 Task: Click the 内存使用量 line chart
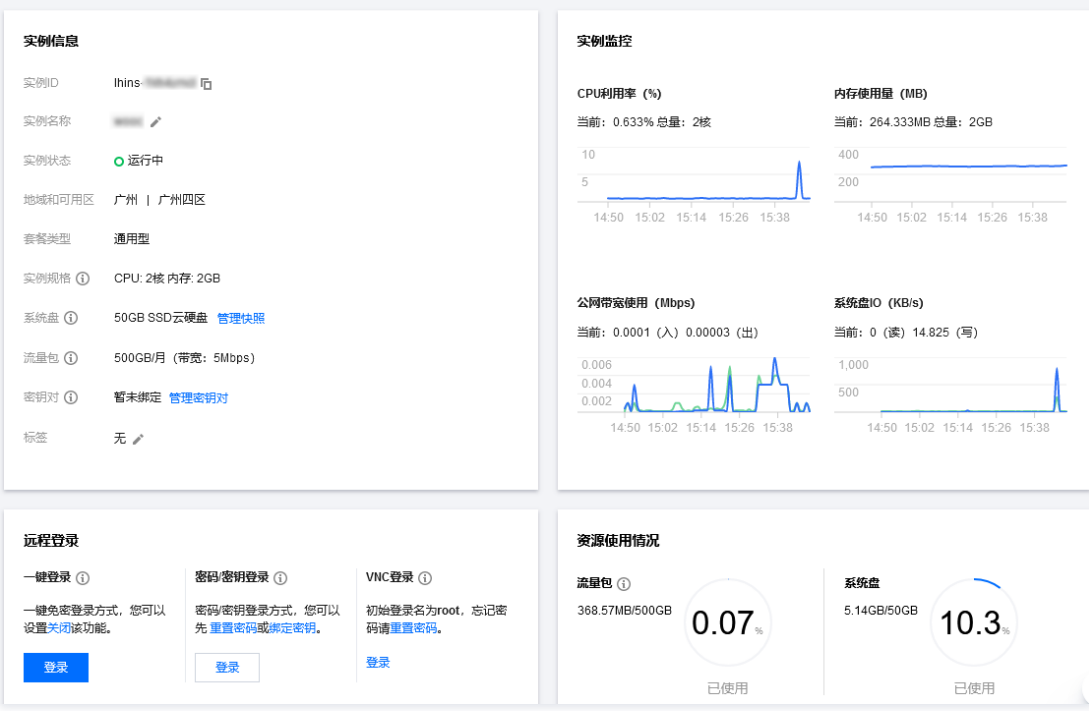coord(968,166)
